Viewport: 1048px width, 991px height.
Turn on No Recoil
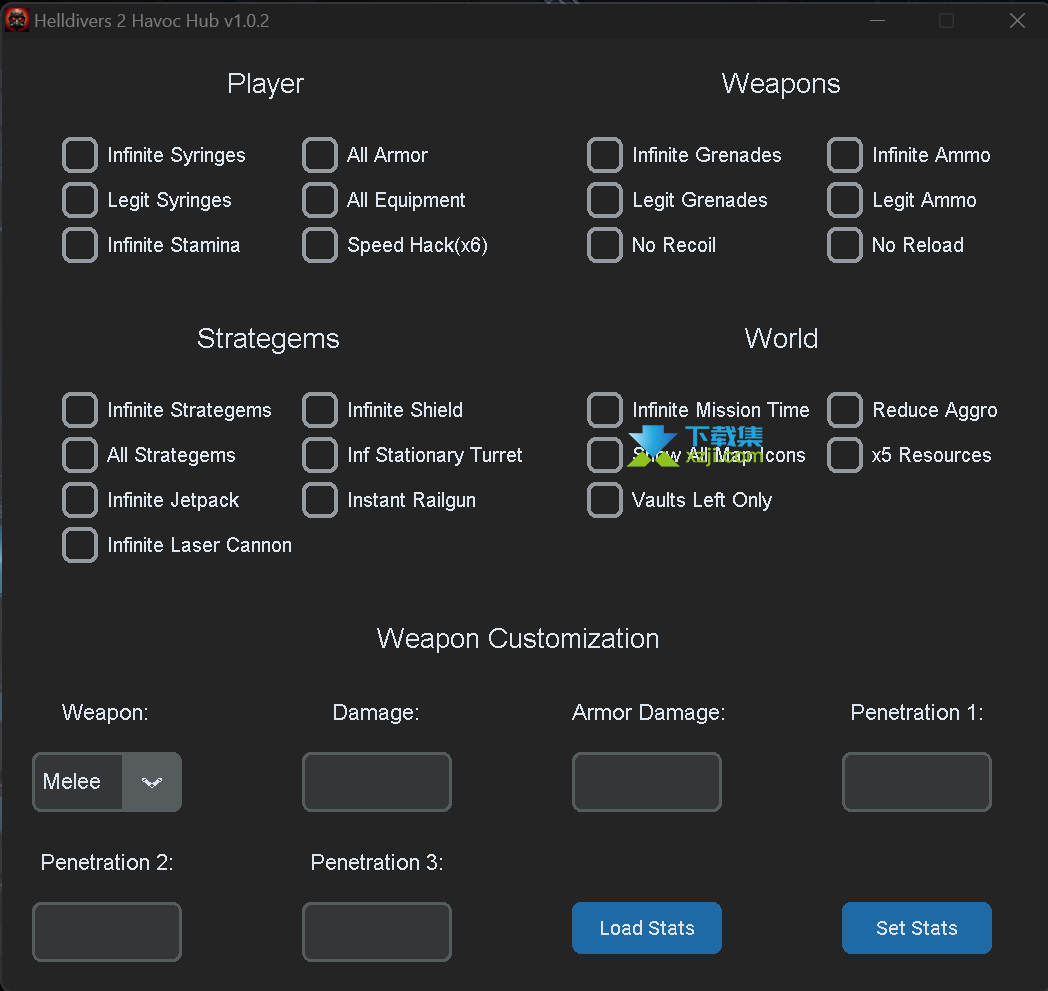tap(605, 245)
